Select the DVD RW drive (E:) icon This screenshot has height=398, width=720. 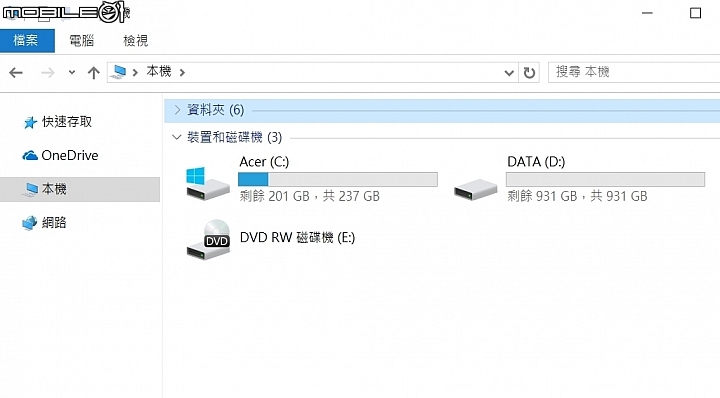(x=208, y=239)
